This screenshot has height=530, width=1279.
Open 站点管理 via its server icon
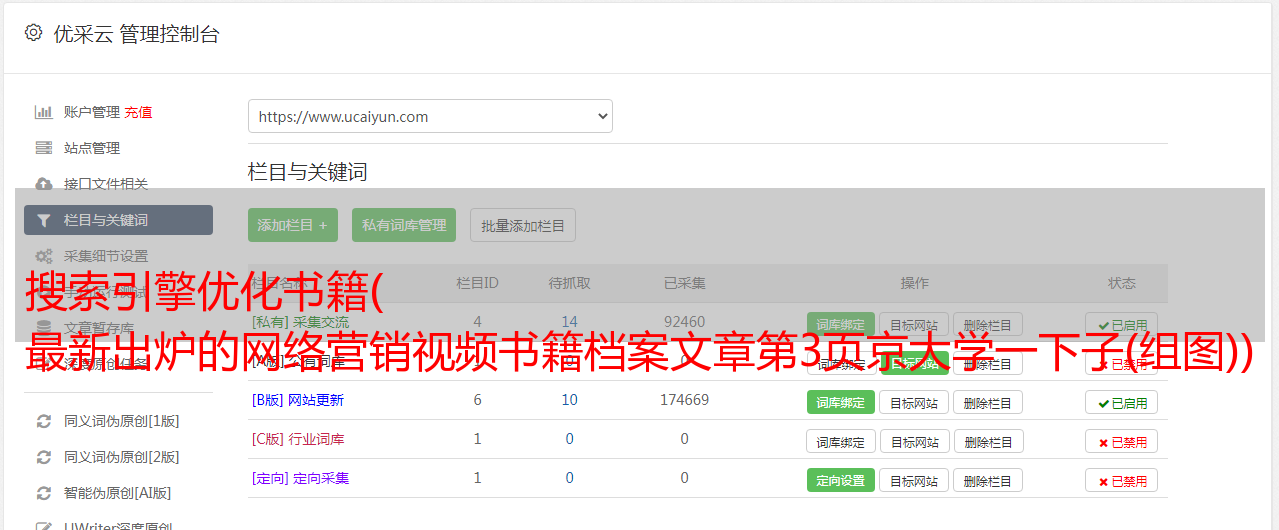click(44, 148)
